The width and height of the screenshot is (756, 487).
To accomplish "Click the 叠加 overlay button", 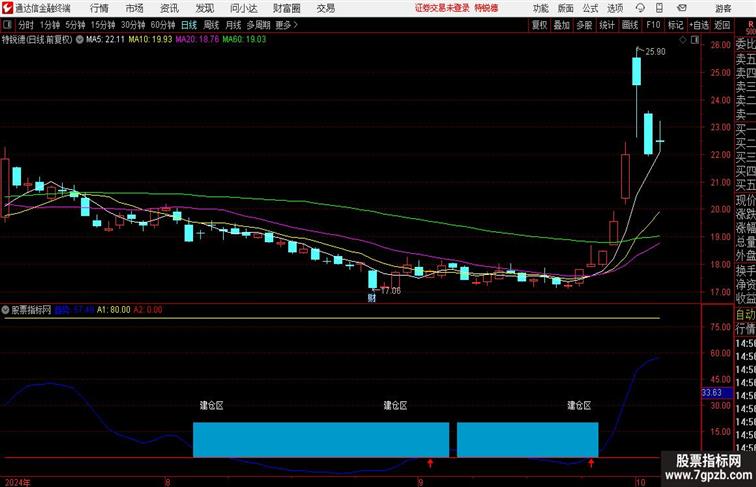I will 562,25.
